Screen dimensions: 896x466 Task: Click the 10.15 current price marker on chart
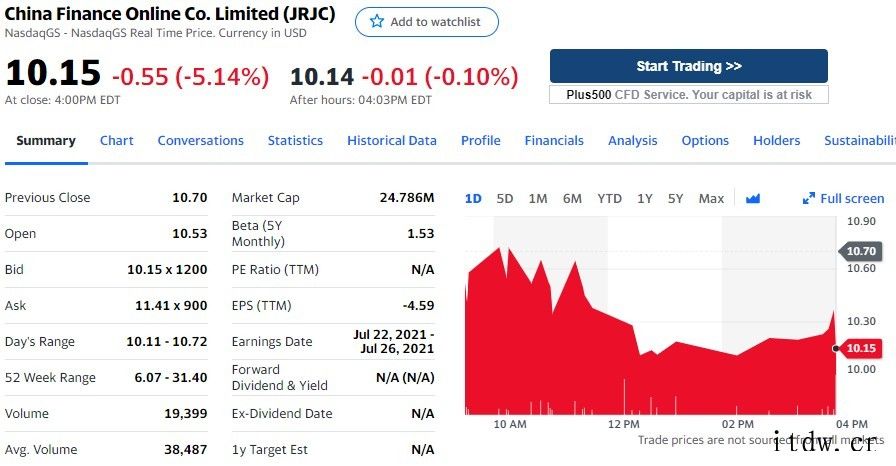859,348
